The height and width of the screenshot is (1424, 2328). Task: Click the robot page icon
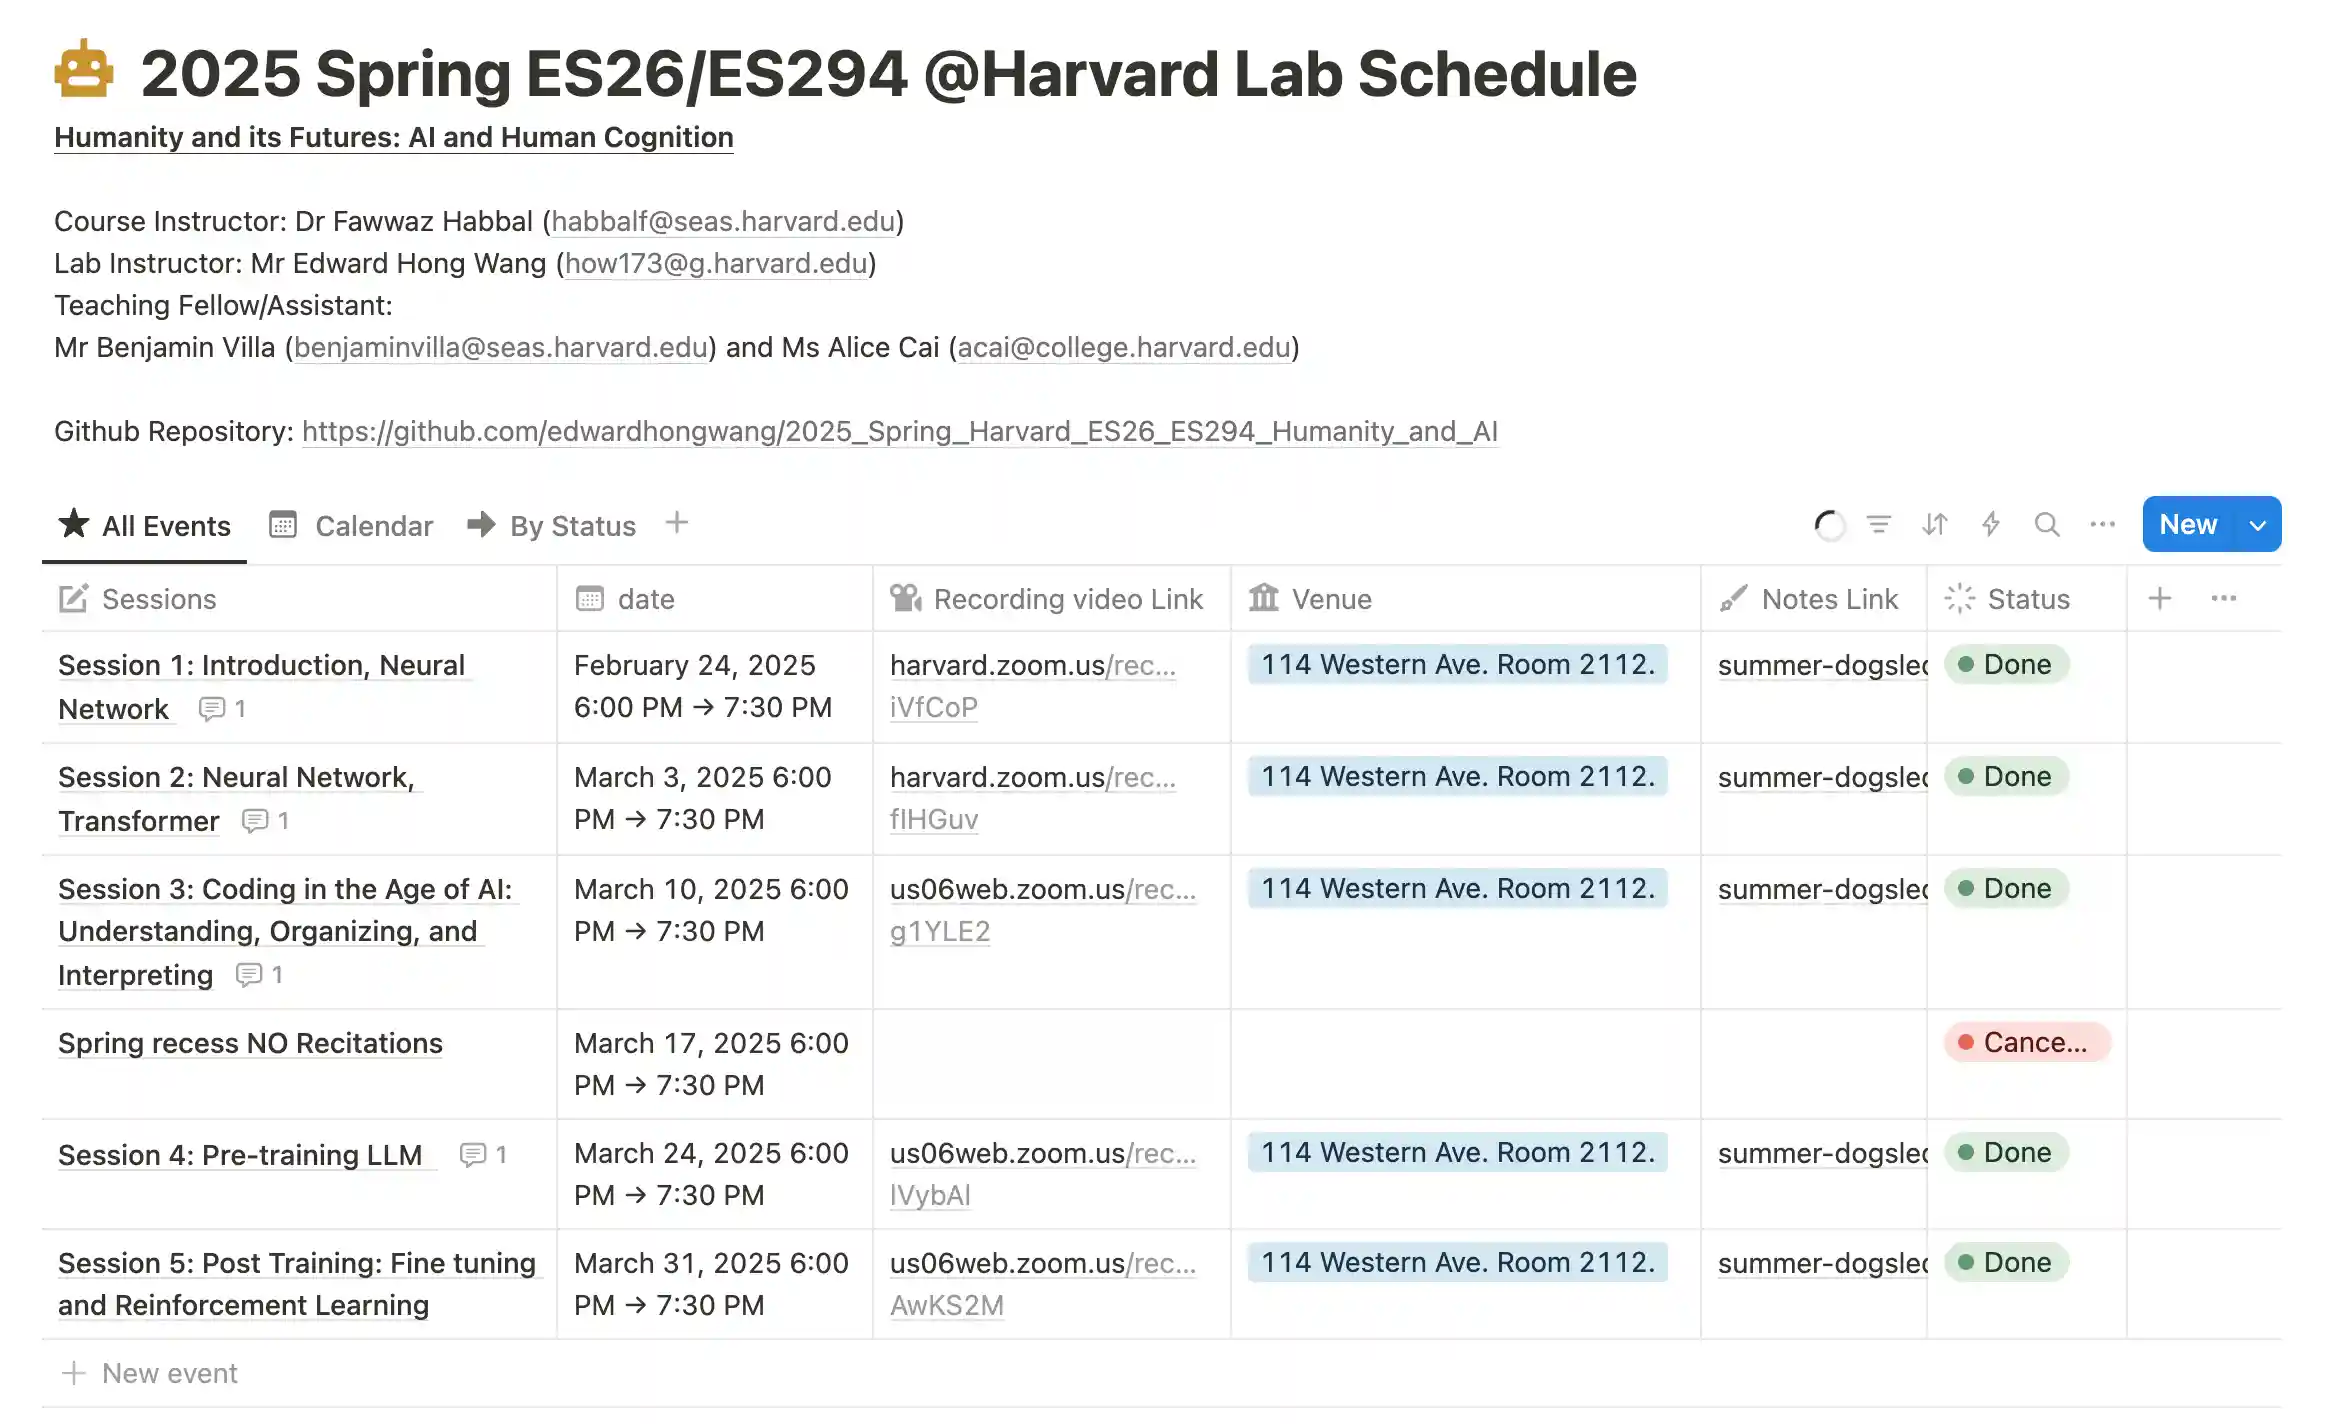[83, 70]
